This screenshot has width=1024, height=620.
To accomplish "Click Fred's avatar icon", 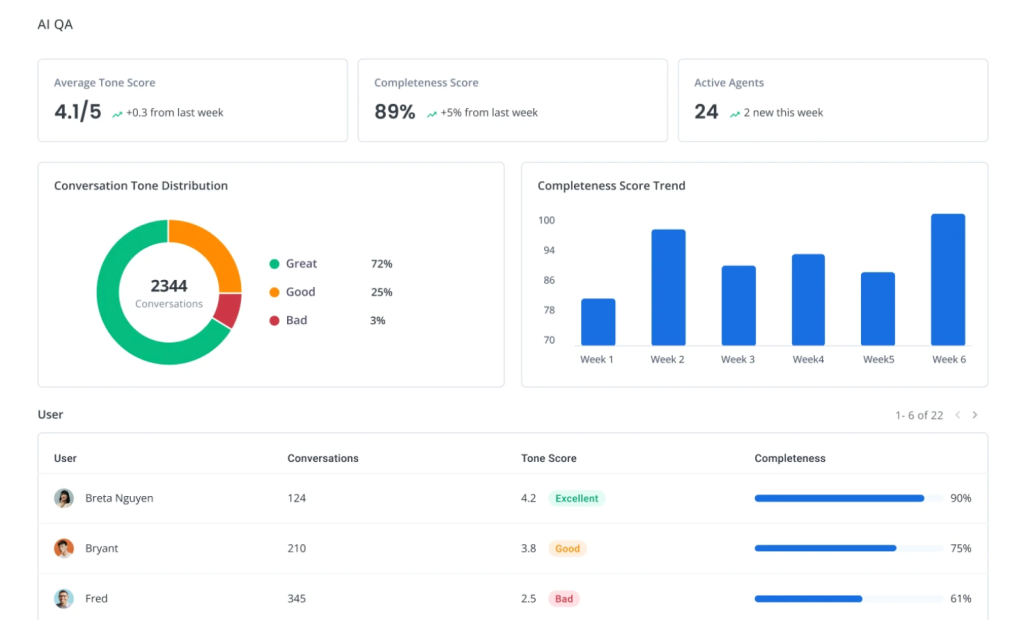I will point(64,599).
